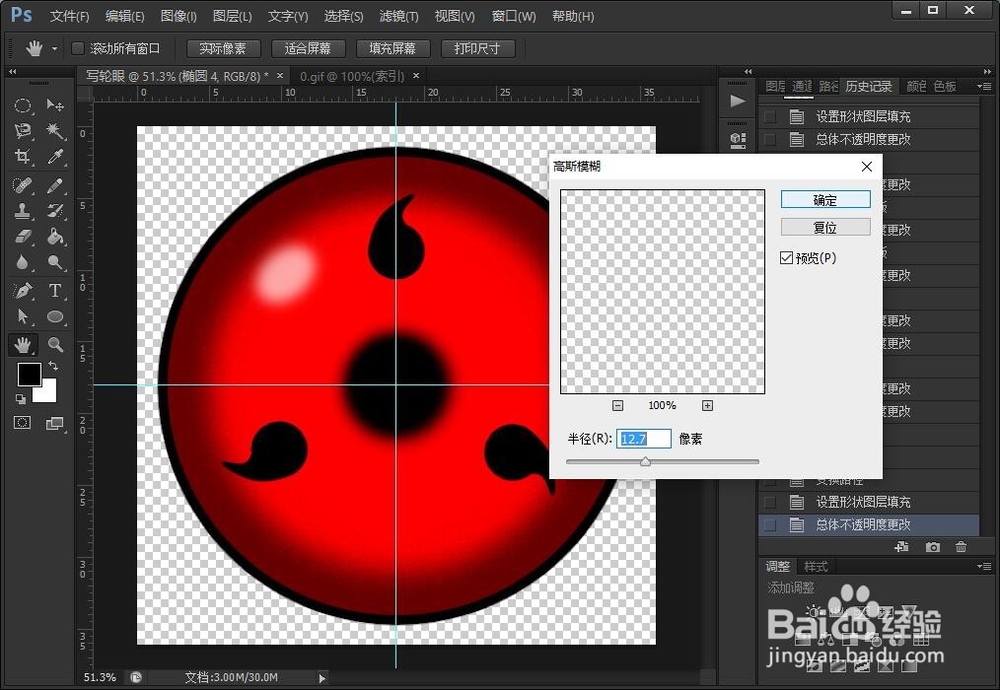The height and width of the screenshot is (690, 1000).
Task: Open History panel flyout menu
Action: [x=984, y=86]
